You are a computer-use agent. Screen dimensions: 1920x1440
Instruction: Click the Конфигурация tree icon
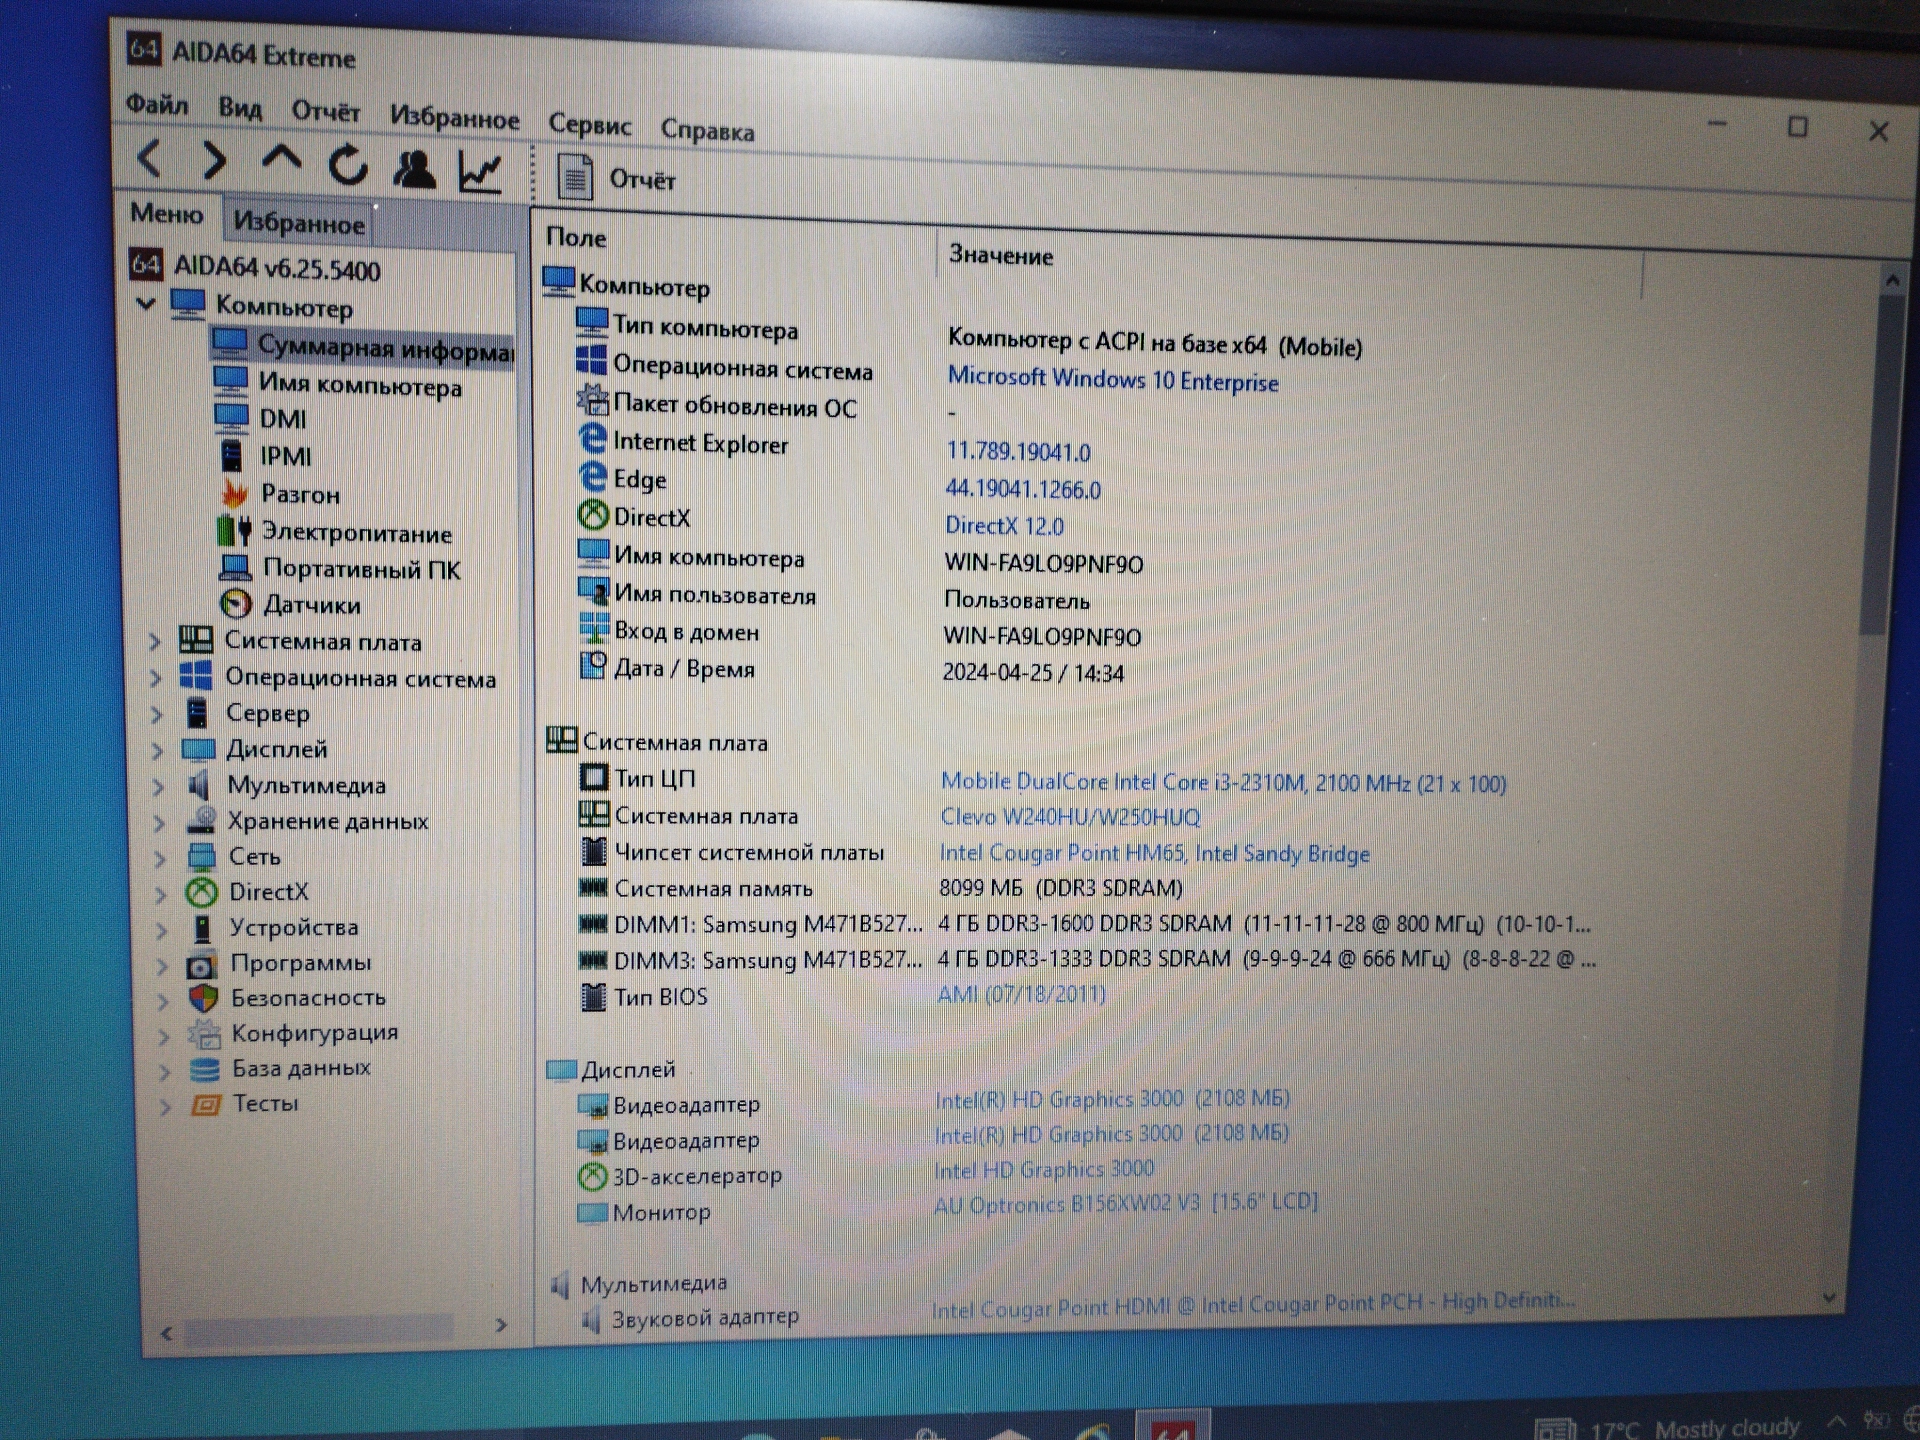click(204, 1033)
